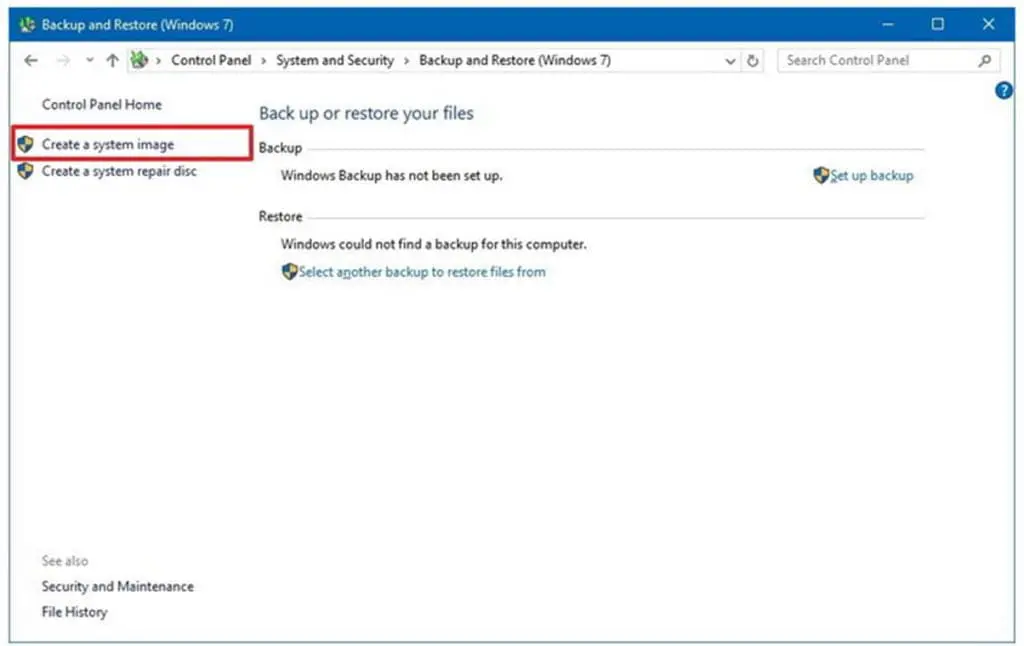Click the Control Panel icon in address bar

[x=139, y=60]
